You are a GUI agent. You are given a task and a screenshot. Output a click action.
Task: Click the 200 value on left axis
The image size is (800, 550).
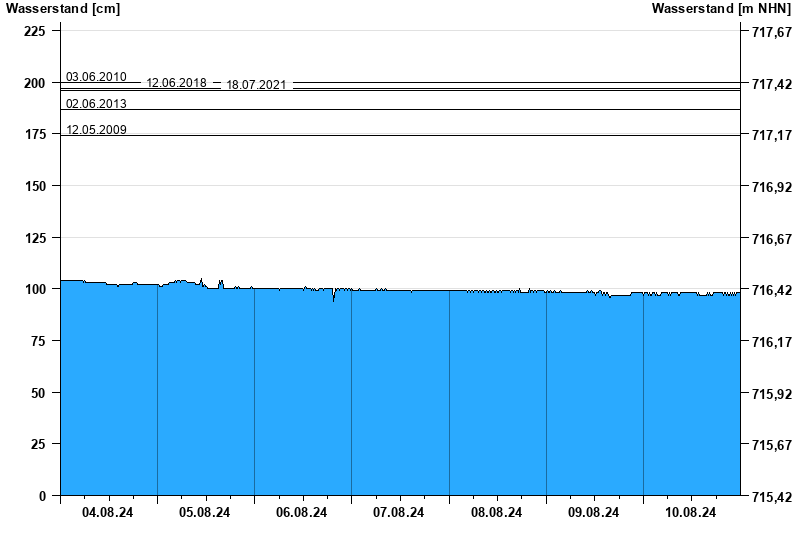(35, 83)
